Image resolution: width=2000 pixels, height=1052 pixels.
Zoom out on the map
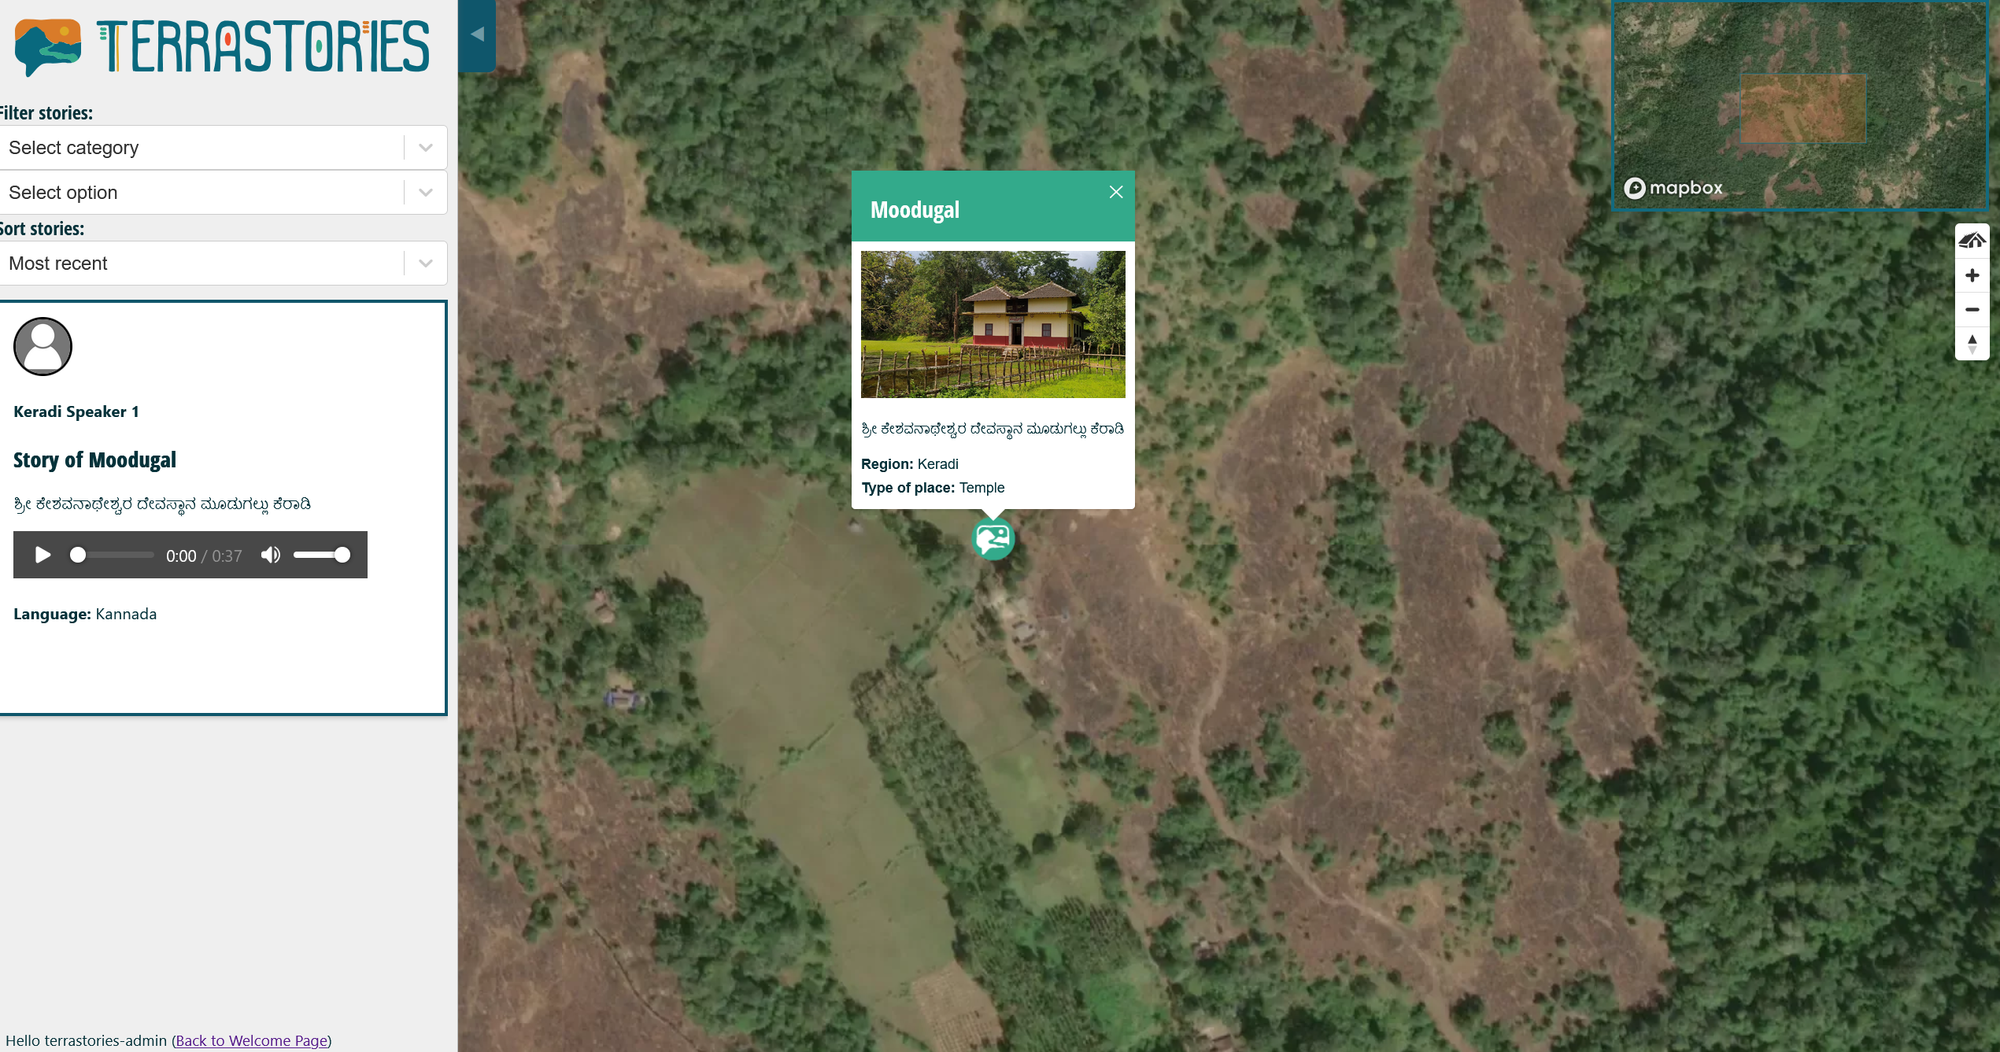click(1972, 309)
